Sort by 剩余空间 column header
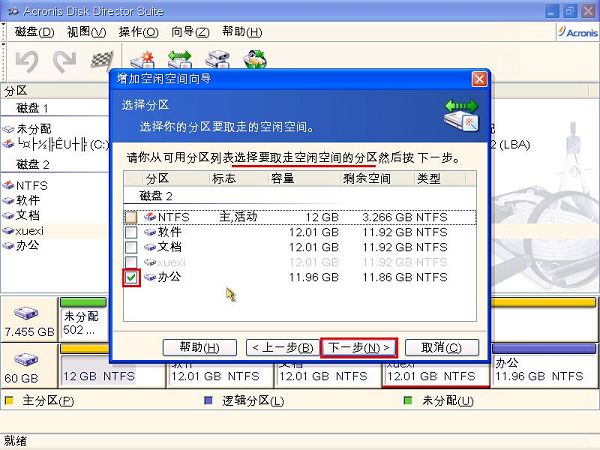The height and width of the screenshot is (450, 600). 378,179
